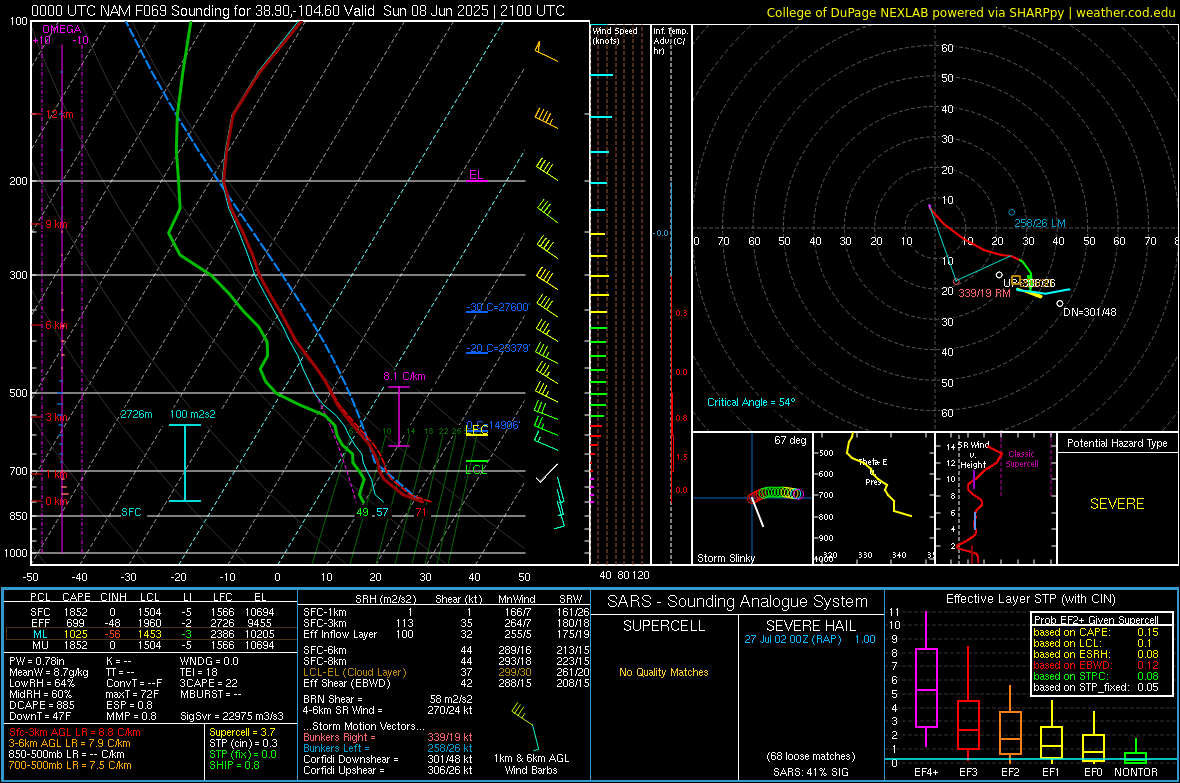Click the Bunkers Right = 339/19 kt line
1180x783 pixels.
pos(388,737)
